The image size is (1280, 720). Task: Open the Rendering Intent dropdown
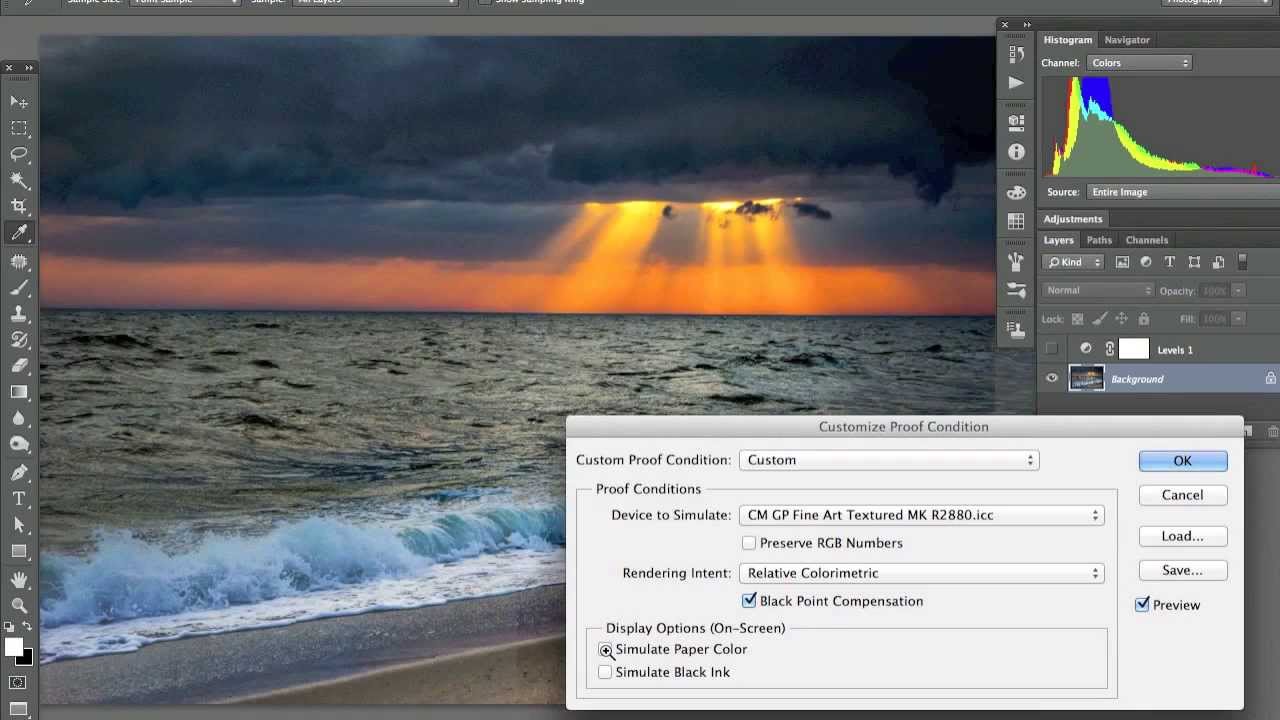pyautogui.click(x=921, y=573)
